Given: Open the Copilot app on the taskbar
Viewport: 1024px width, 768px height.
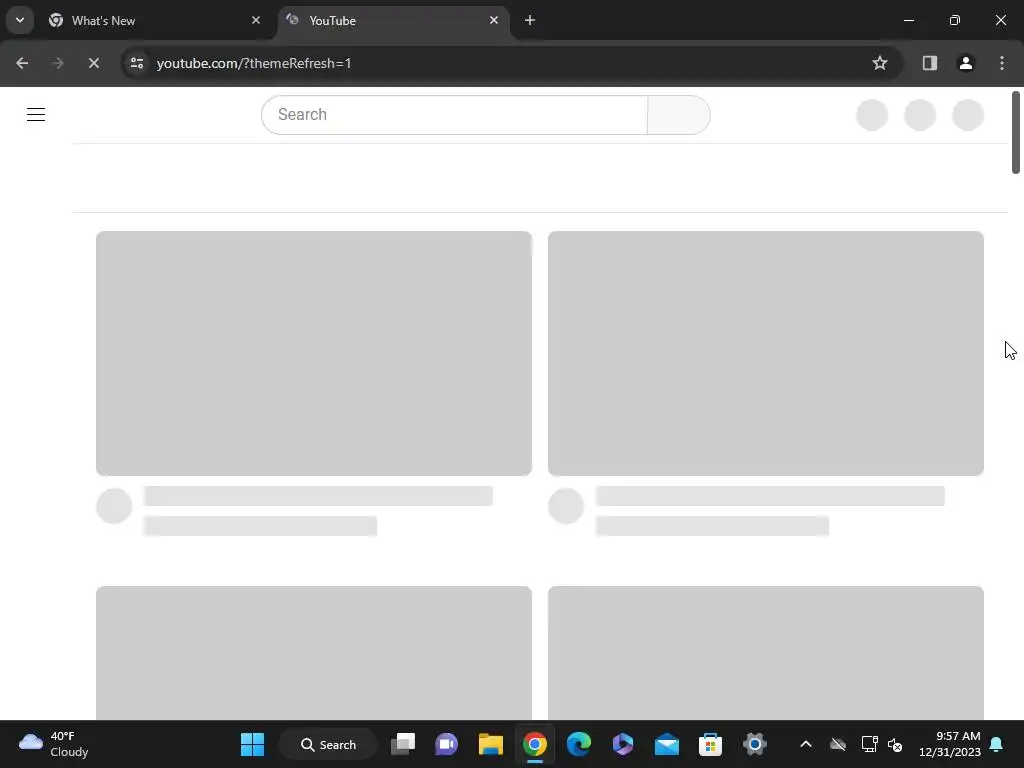Looking at the screenshot, I should [622, 744].
